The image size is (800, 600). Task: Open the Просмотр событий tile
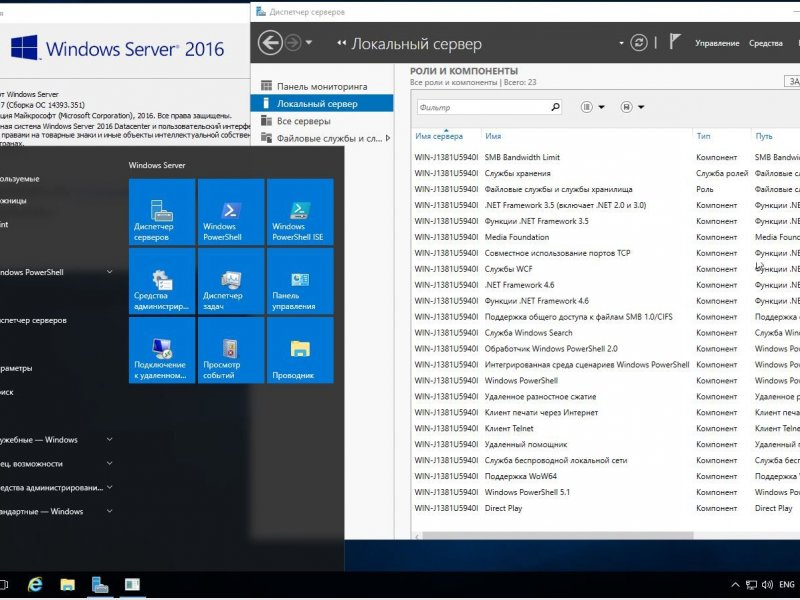coord(231,350)
